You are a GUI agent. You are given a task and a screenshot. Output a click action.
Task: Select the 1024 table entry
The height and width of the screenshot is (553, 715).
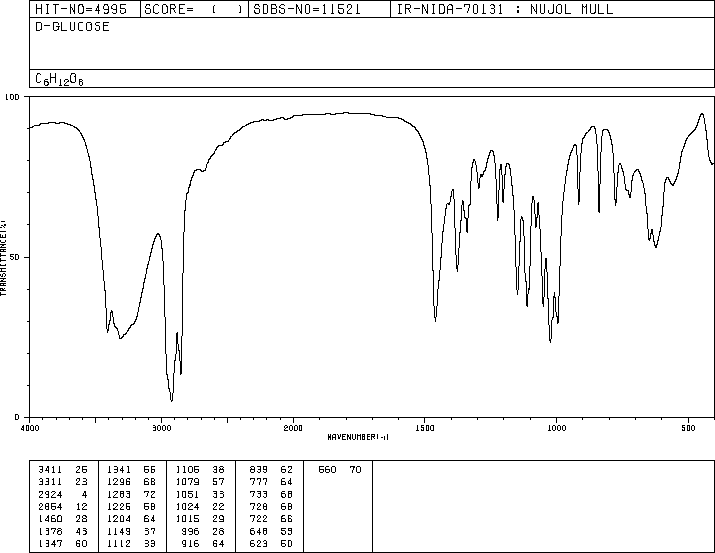(x=187, y=506)
